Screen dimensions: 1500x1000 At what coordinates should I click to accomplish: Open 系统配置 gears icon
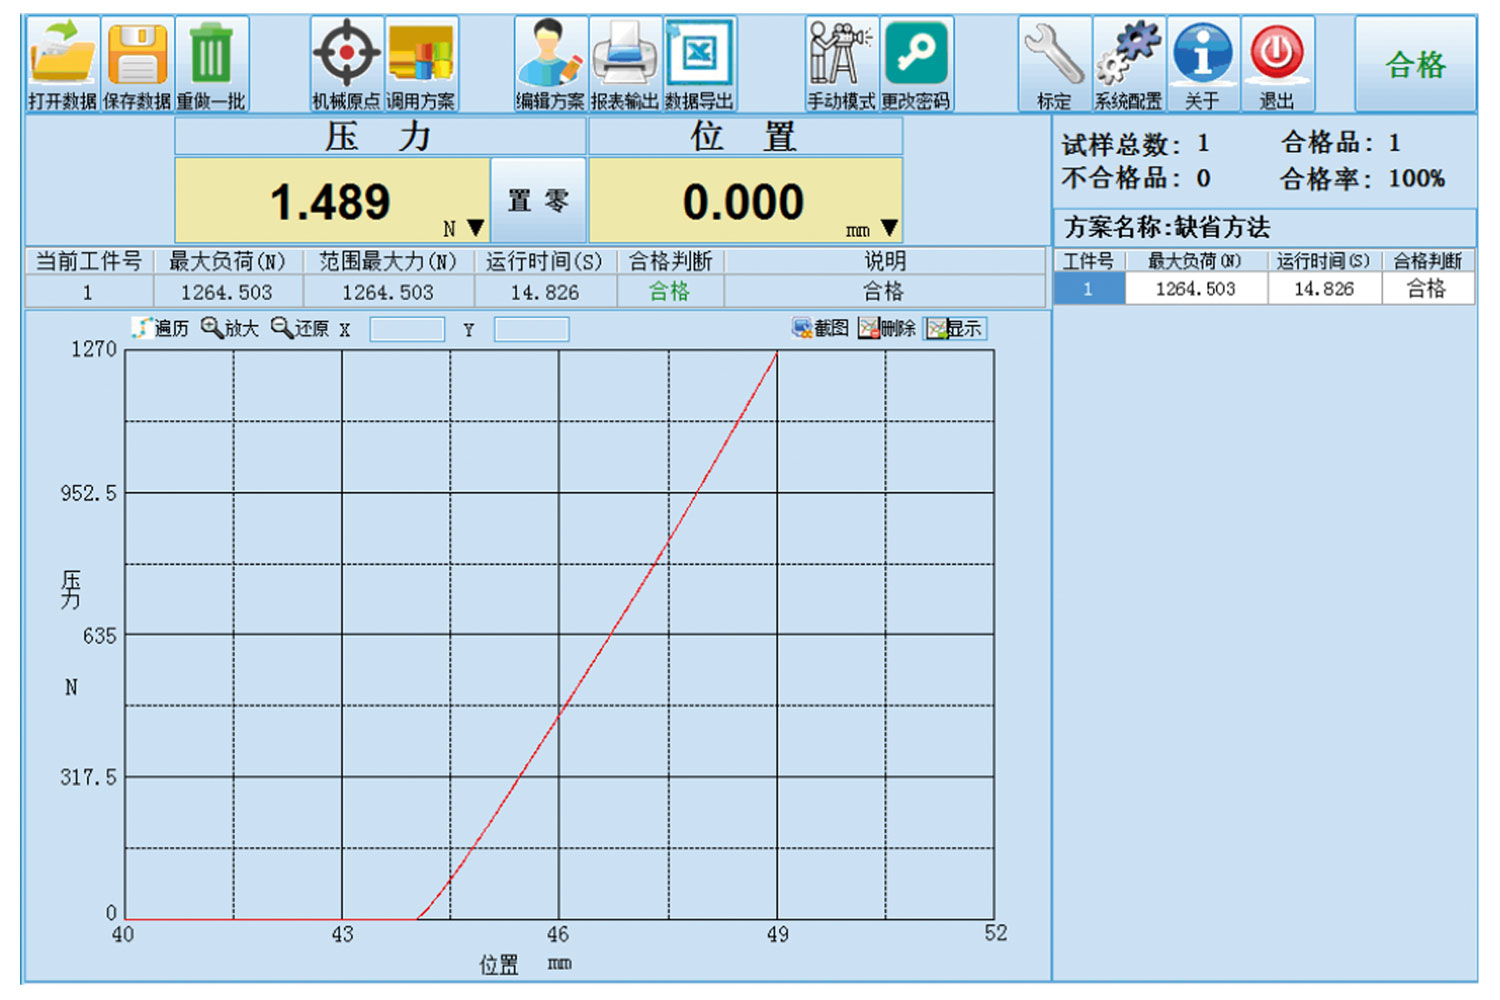[1128, 64]
